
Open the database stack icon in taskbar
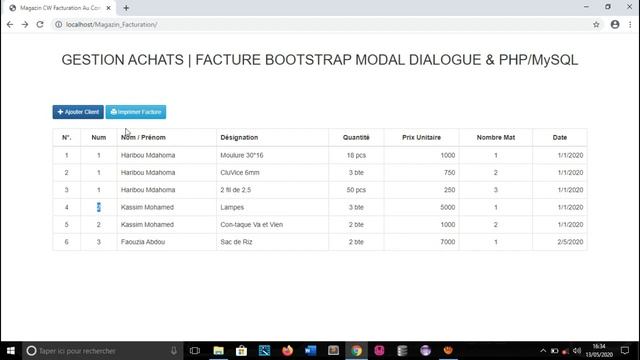click(402, 351)
